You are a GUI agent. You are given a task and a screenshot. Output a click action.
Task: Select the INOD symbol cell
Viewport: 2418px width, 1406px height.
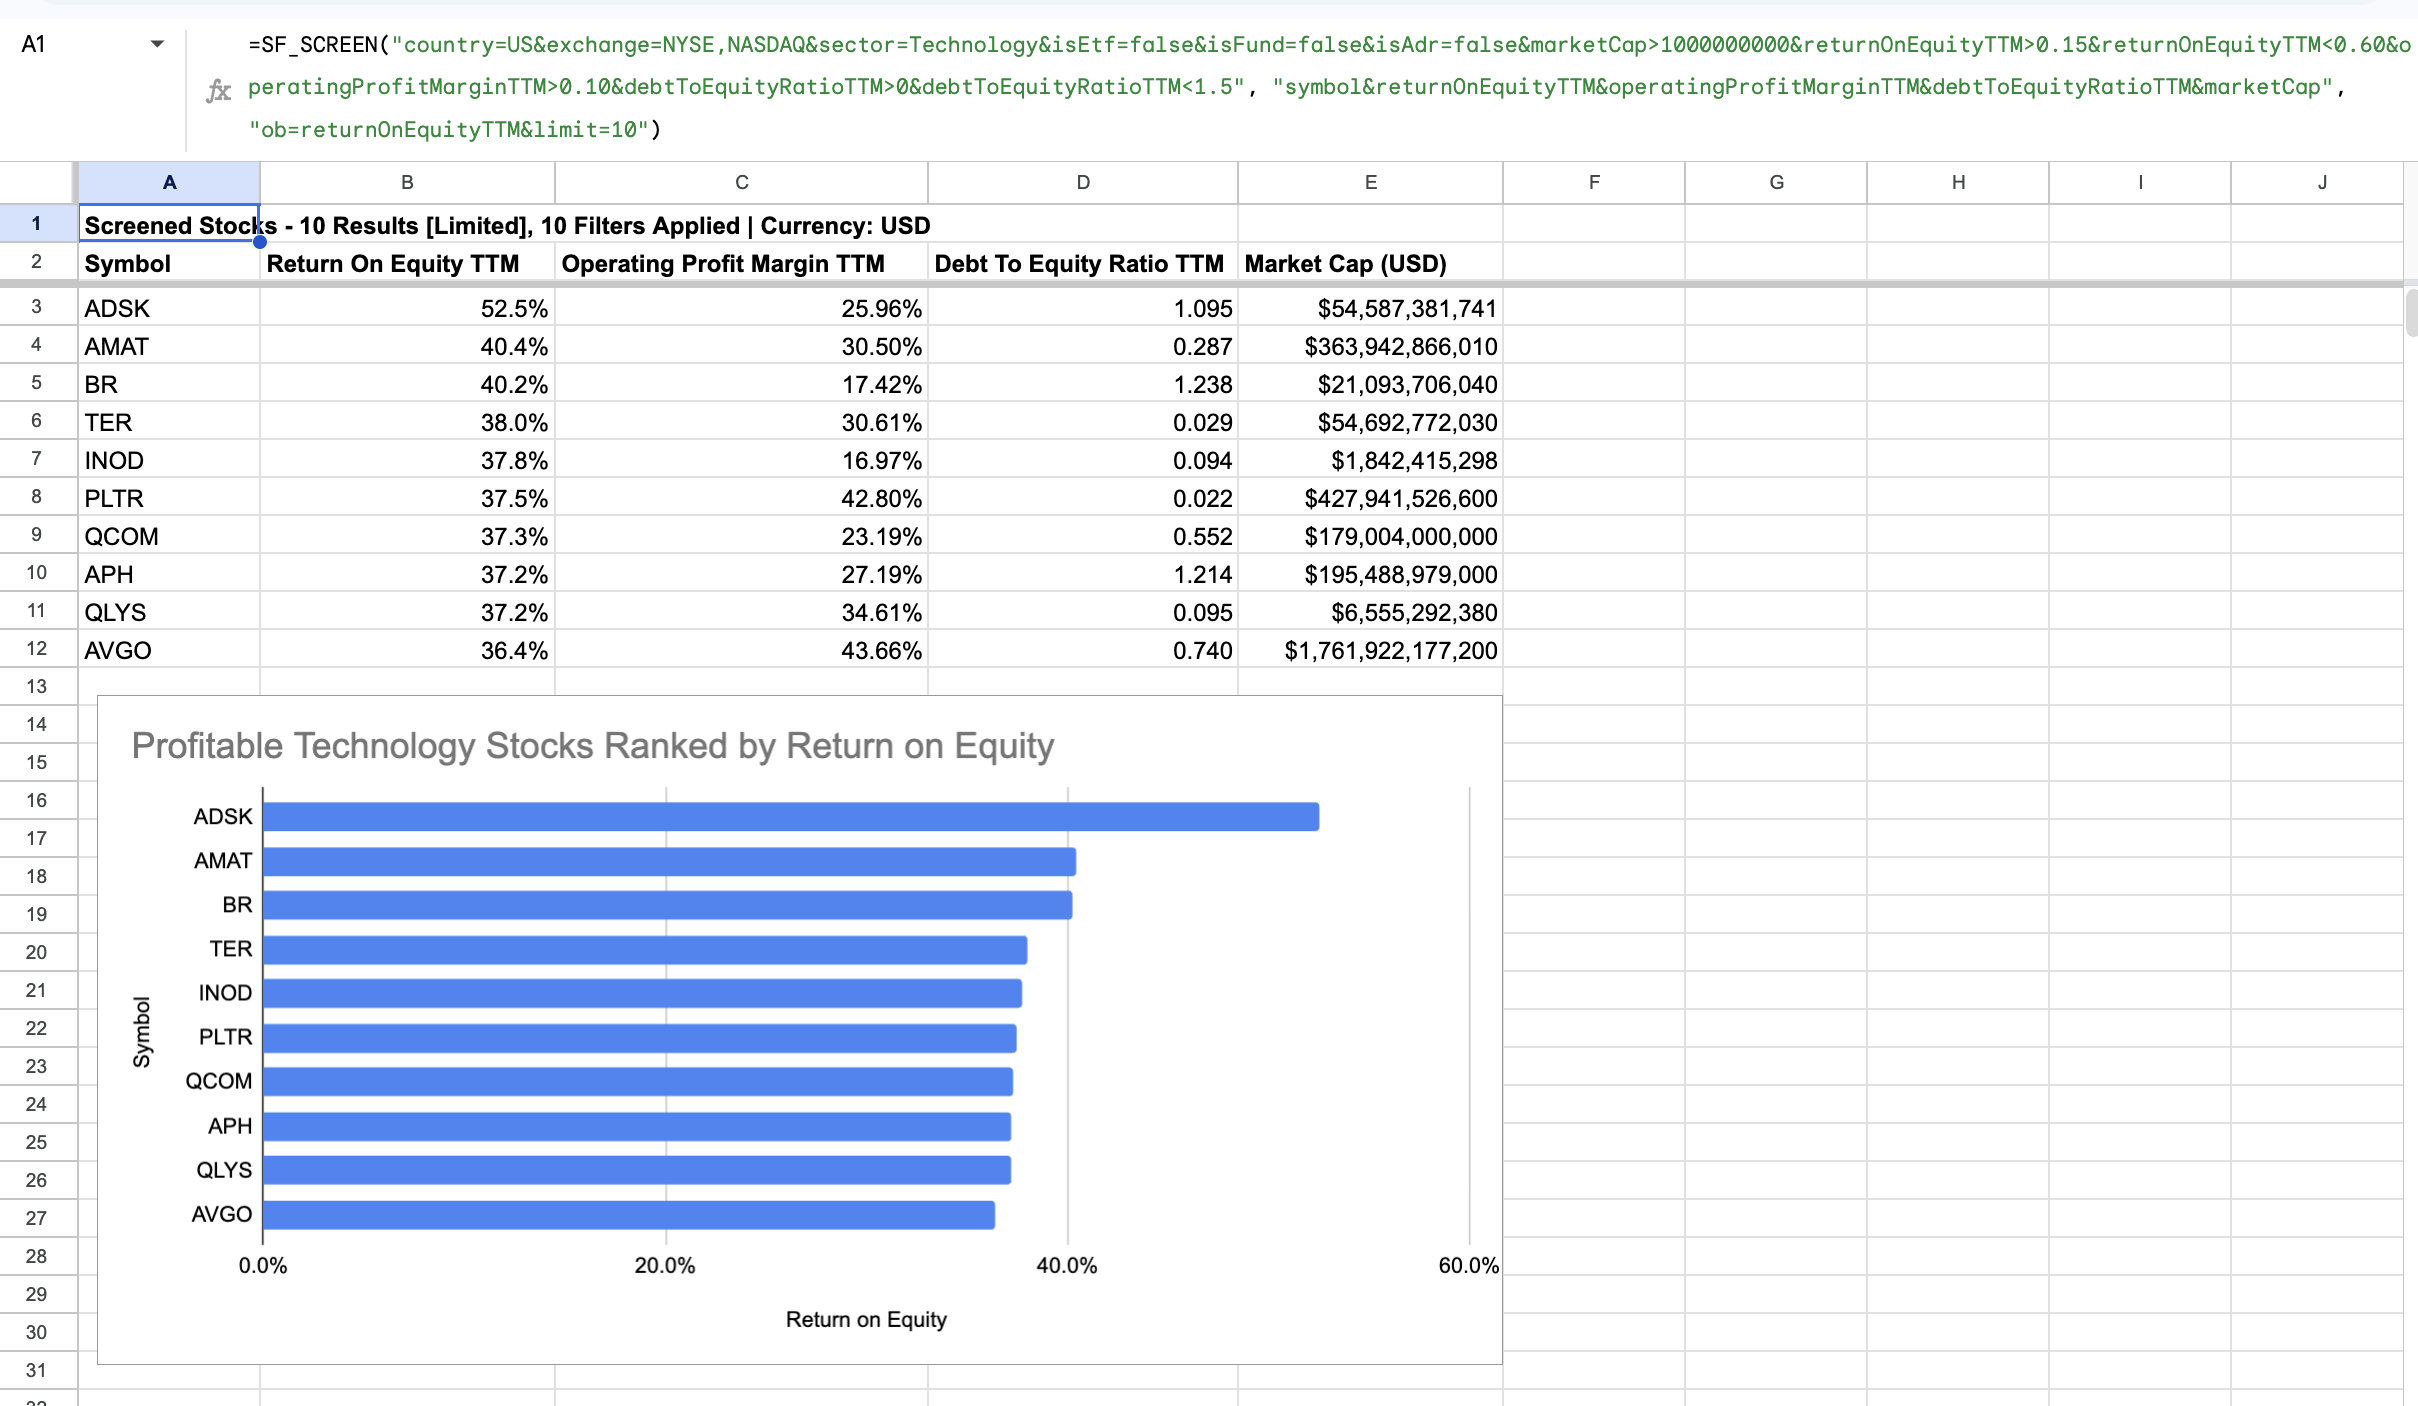(x=169, y=460)
